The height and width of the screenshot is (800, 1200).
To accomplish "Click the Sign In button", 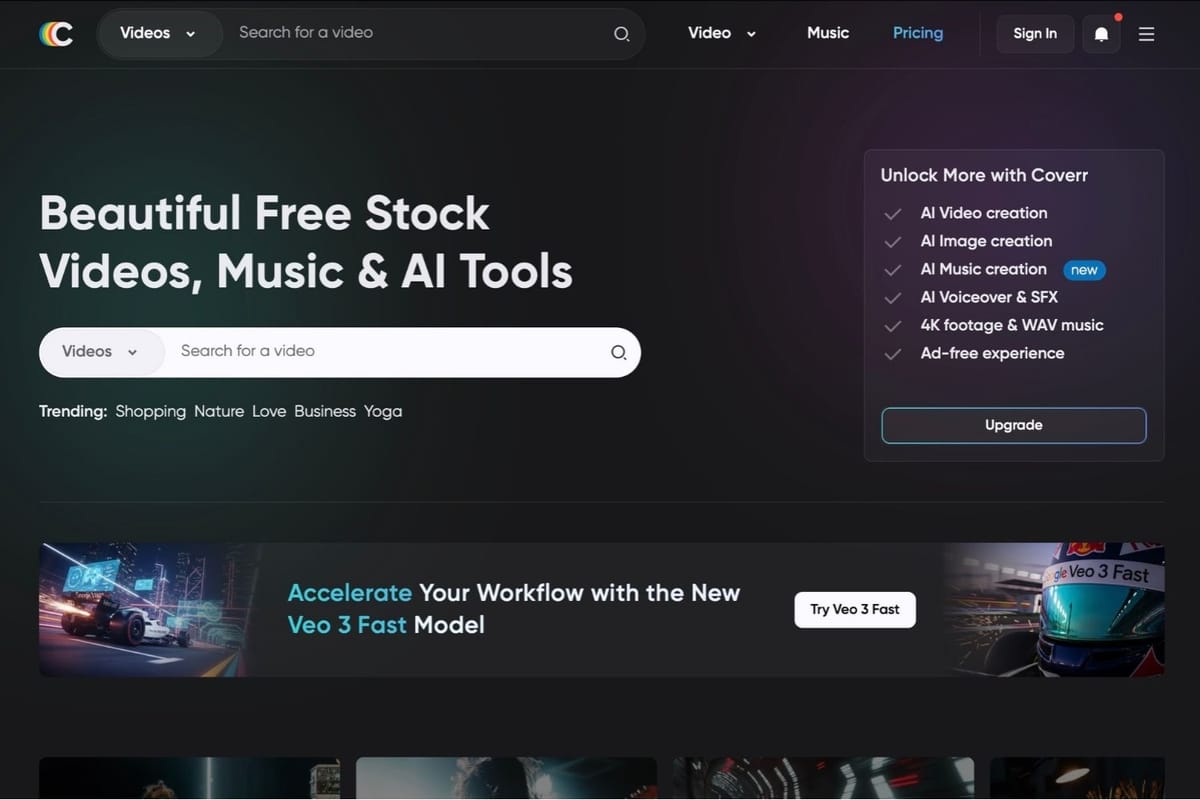I will point(1035,34).
